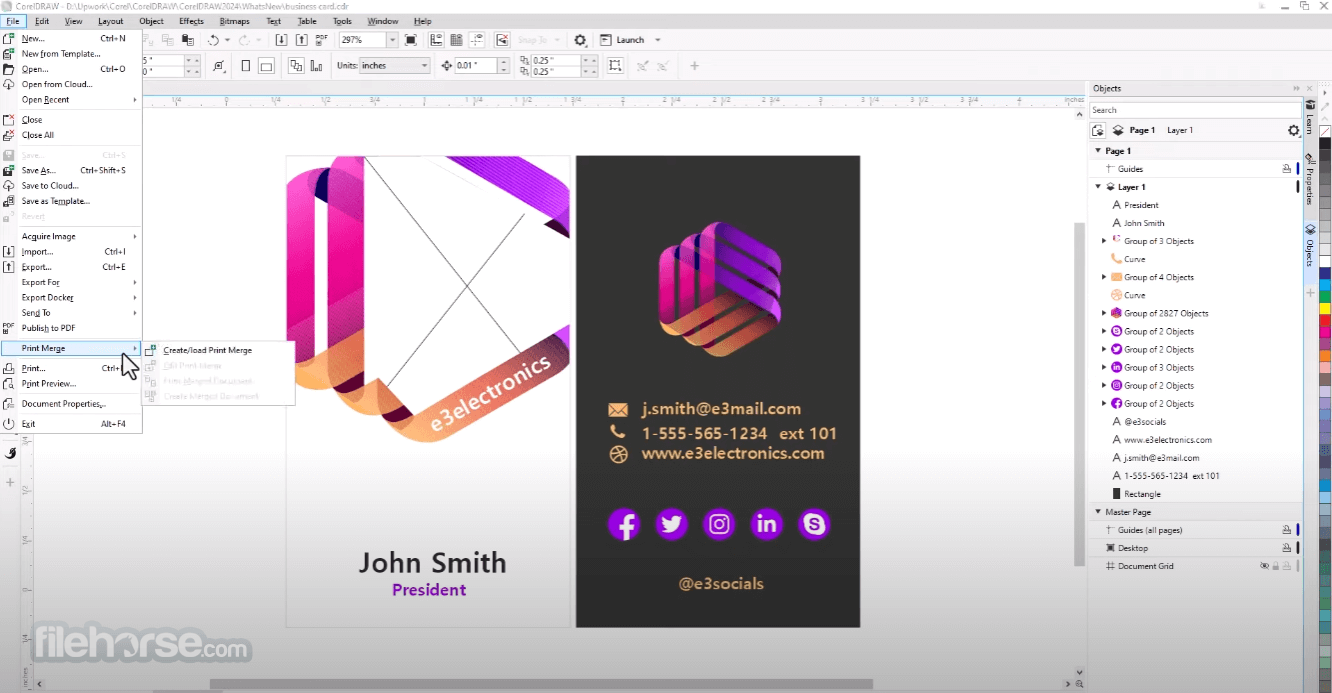Open the Launch dropdown
1332x693 pixels.
[x=657, y=40]
